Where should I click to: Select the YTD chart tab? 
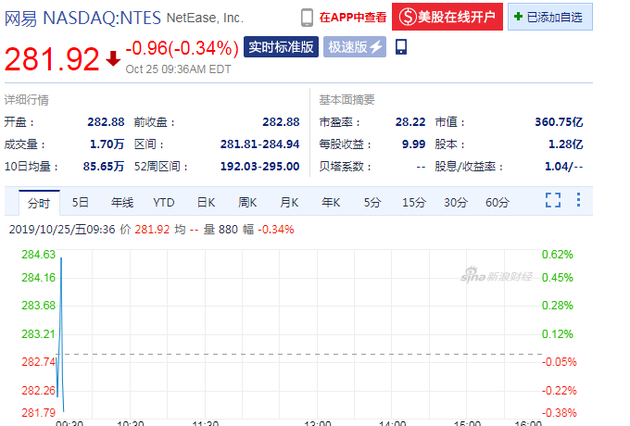(164, 202)
